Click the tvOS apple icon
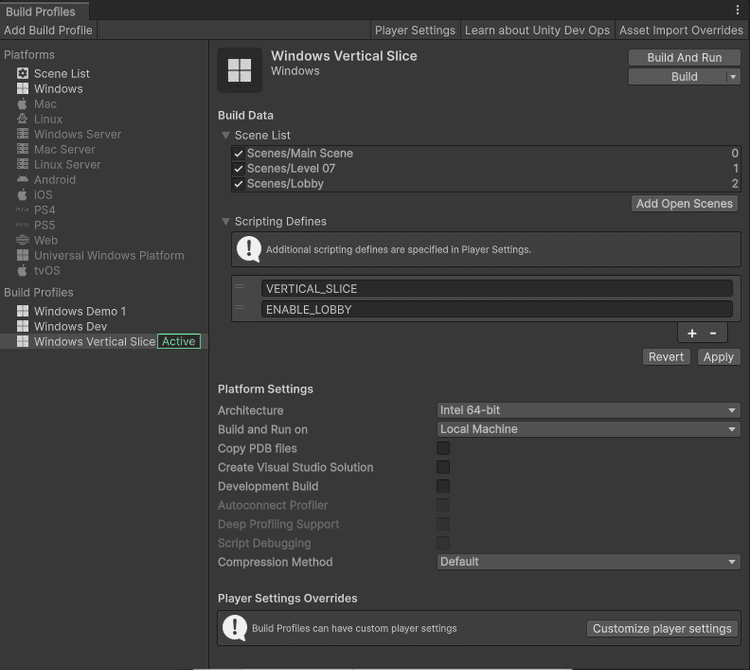Viewport: 750px width, 670px height. pyautogui.click(x=22, y=270)
